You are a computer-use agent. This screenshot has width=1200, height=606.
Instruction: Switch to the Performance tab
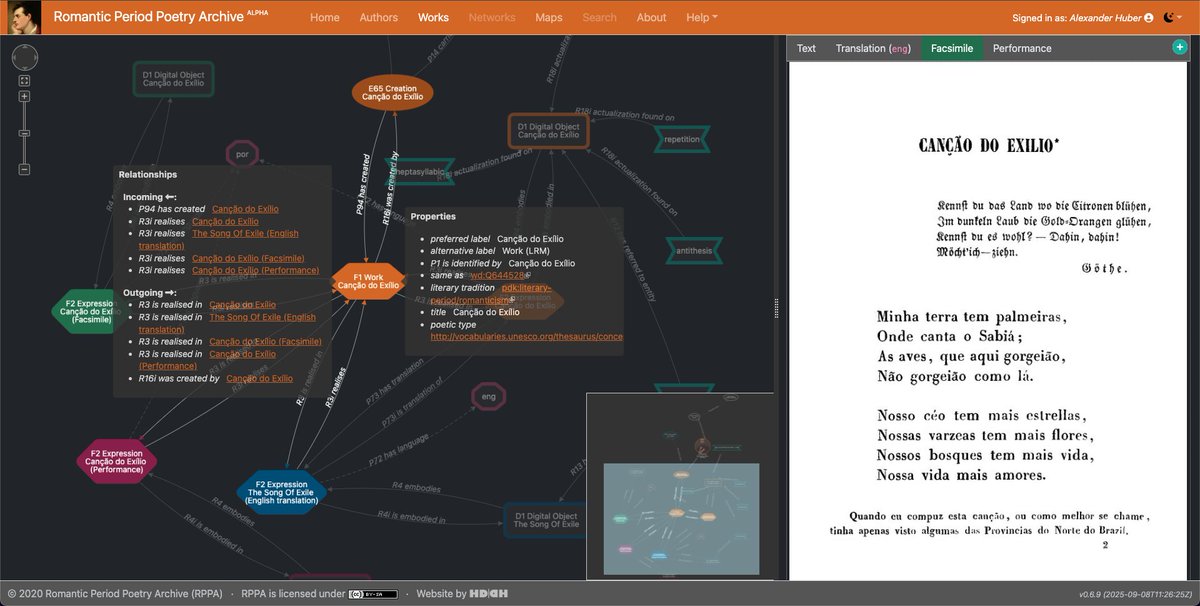1022,48
